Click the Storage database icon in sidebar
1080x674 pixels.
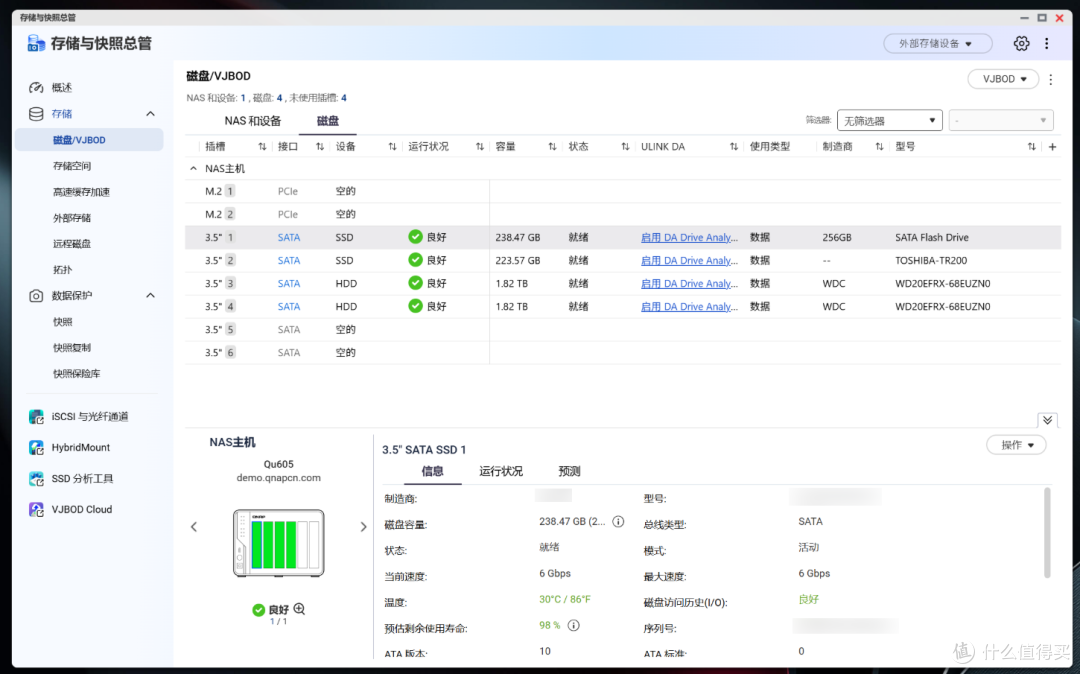pyautogui.click(x=36, y=114)
